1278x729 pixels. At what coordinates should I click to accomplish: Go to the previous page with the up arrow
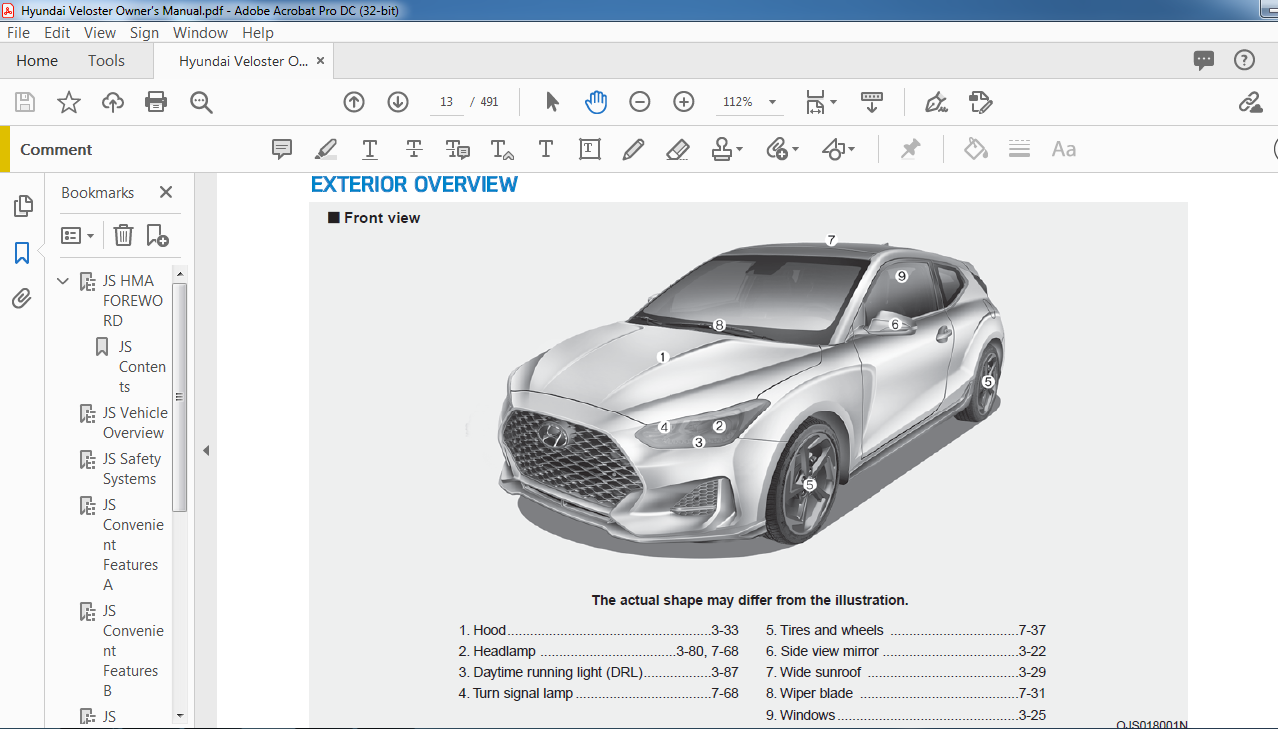pos(354,102)
